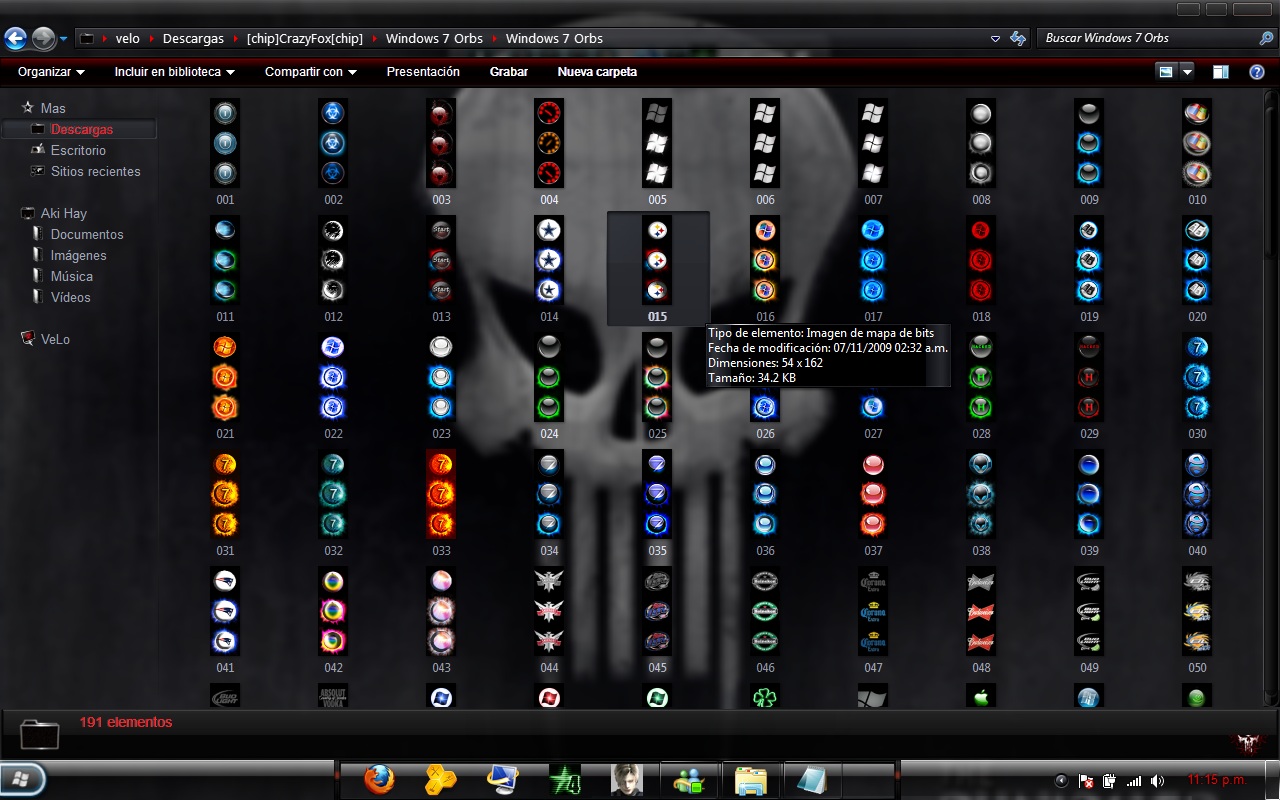Select the green ring orb image 024
The height and width of the screenshot is (800, 1280).
[x=549, y=377]
